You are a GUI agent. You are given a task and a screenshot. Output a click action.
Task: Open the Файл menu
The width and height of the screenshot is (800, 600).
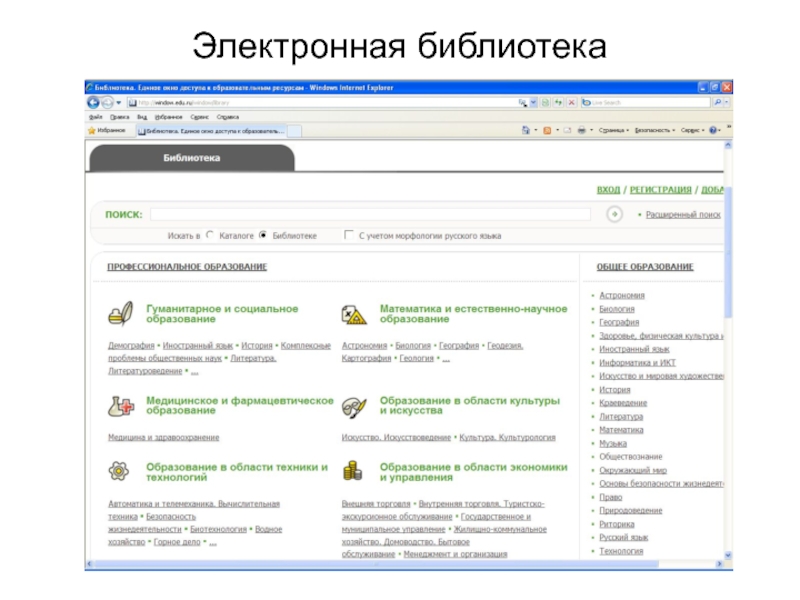[95, 117]
